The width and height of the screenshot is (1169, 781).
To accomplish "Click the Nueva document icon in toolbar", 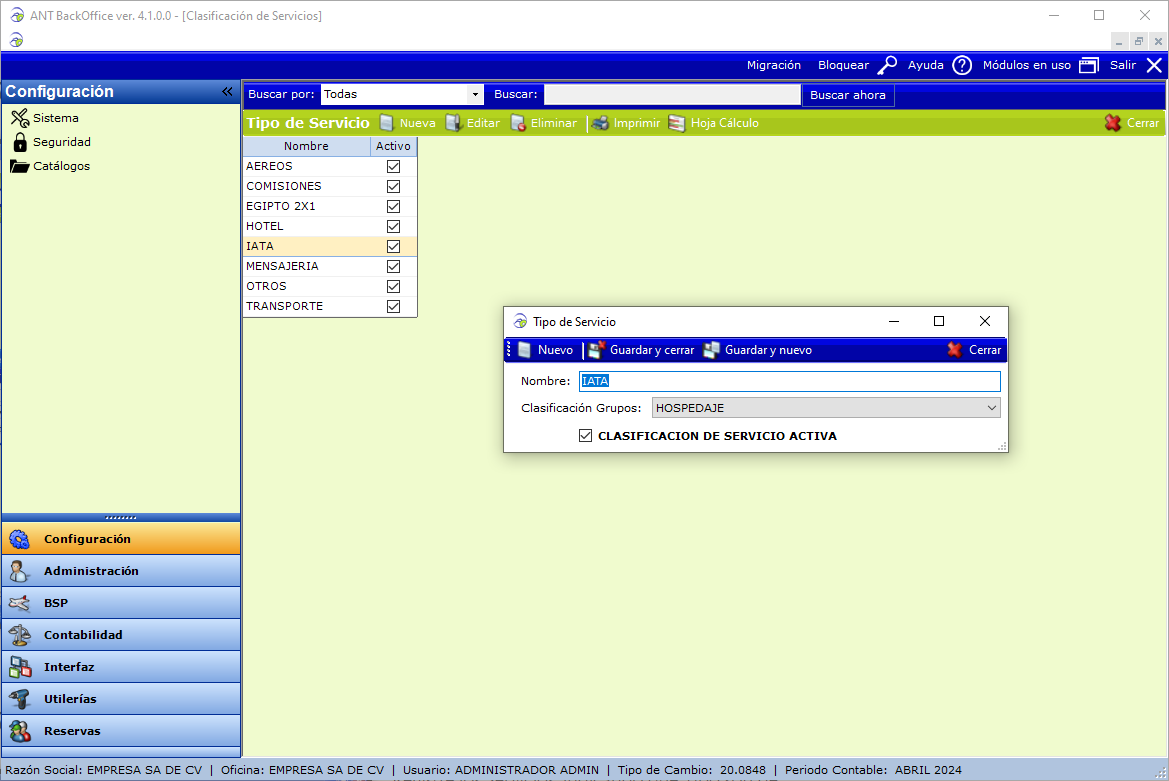I will tap(387, 123).
